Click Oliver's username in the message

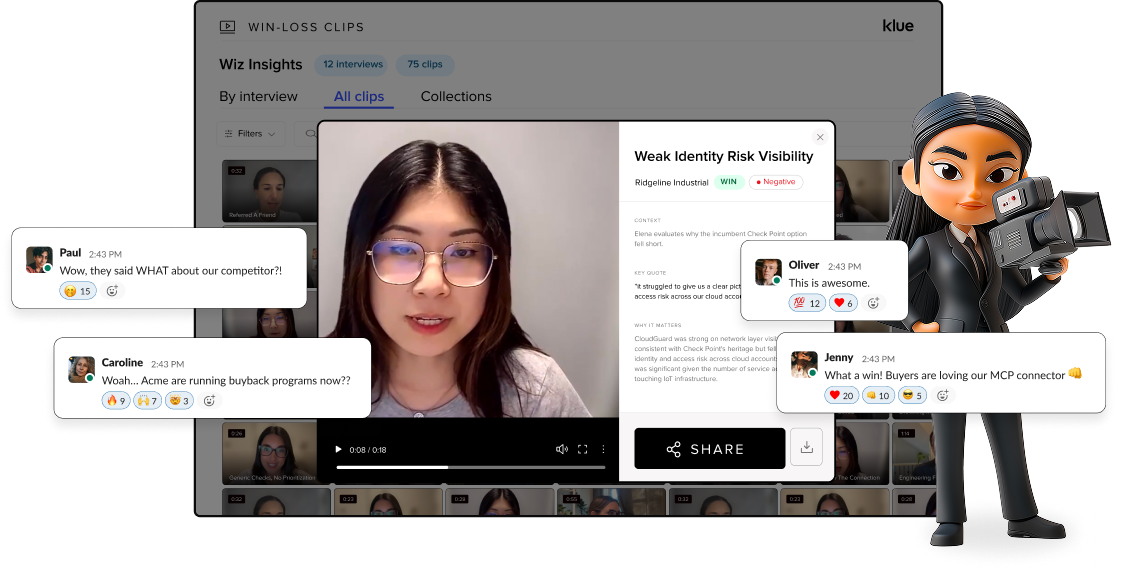(804, 265)
